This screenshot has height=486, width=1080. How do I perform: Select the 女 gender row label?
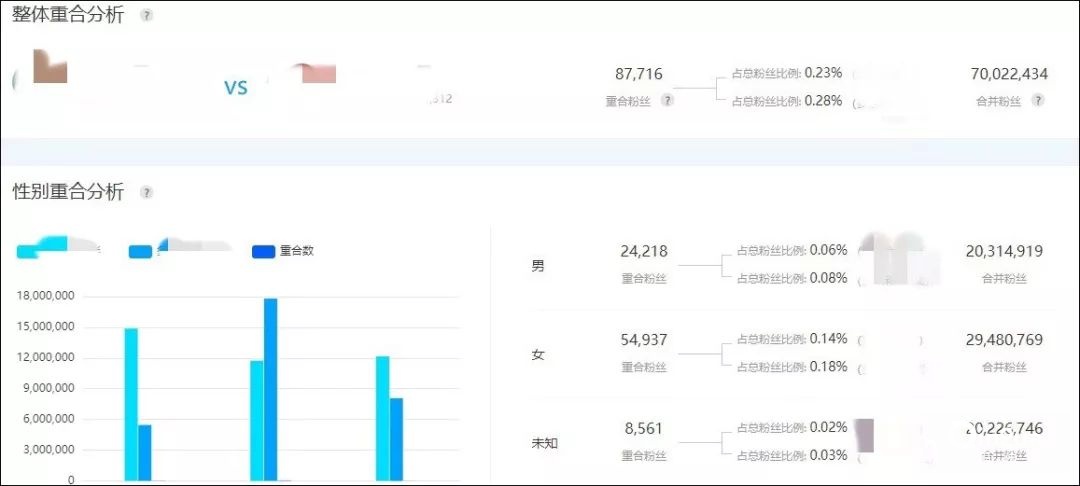click(538, 355)
